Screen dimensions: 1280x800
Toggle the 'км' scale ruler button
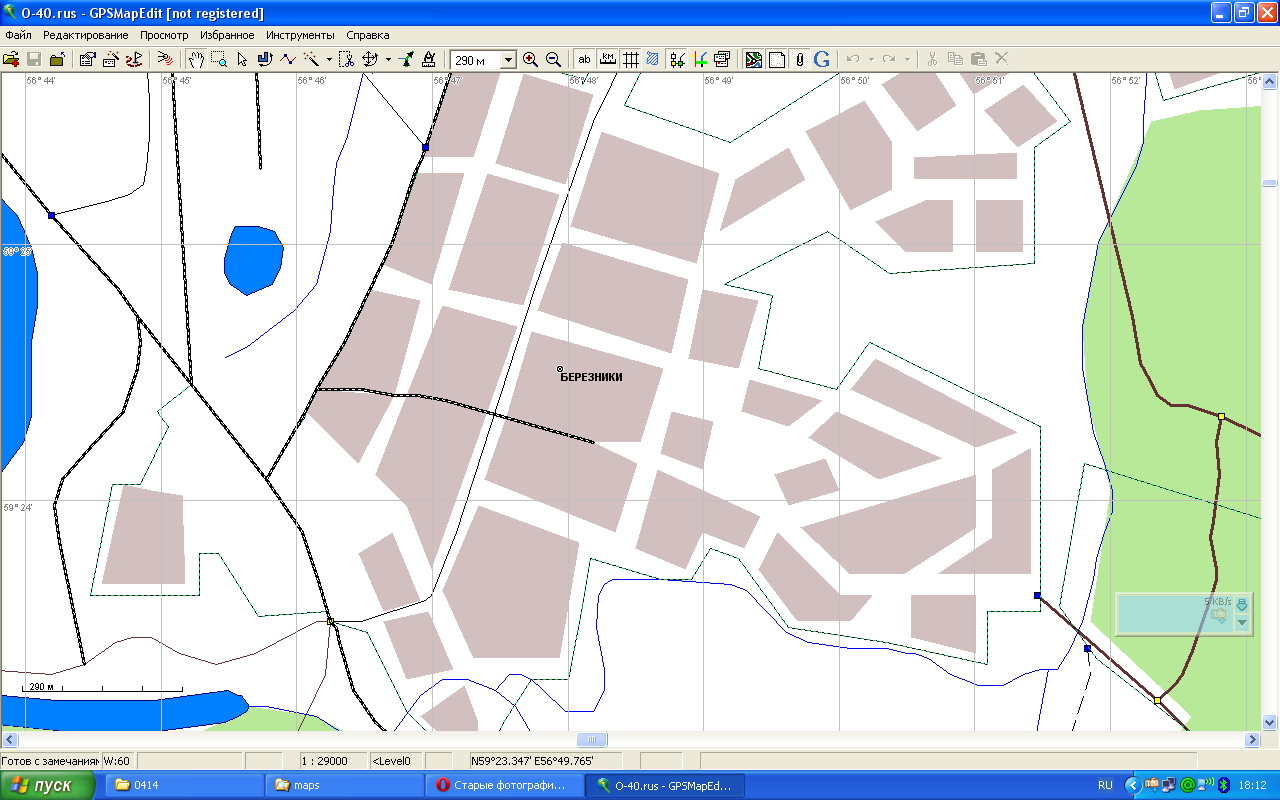coord(607,60)
